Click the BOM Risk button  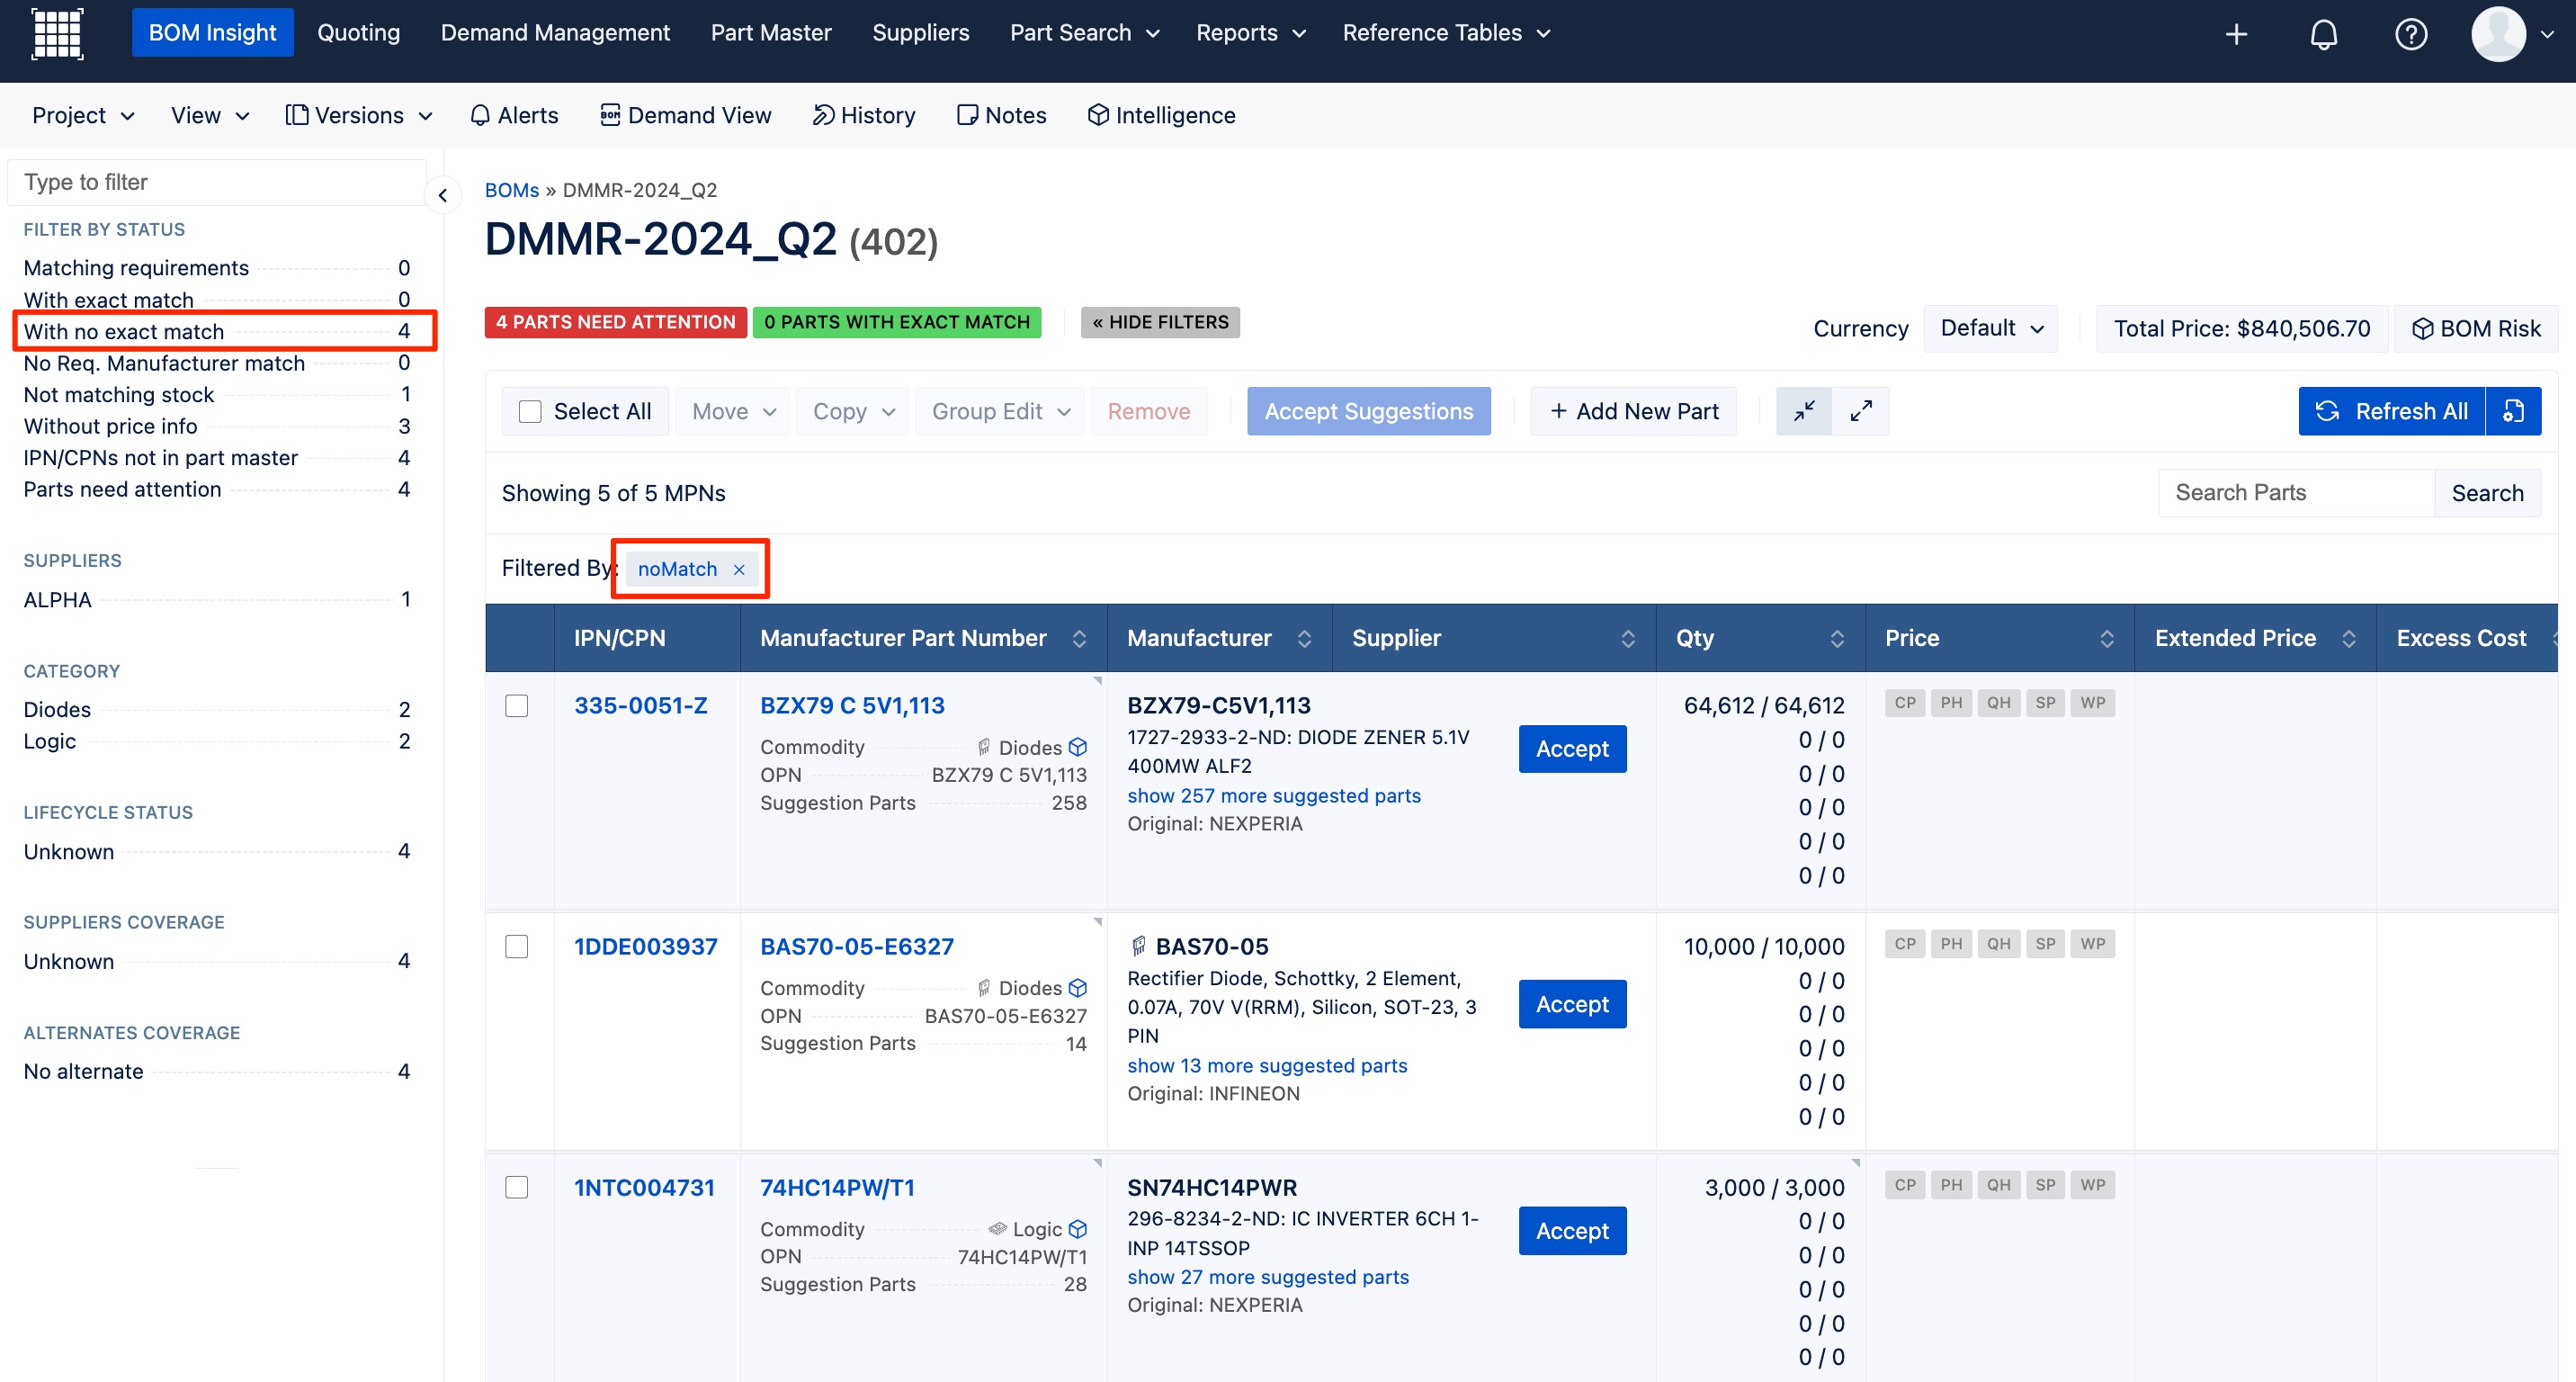click(2476, 329)
